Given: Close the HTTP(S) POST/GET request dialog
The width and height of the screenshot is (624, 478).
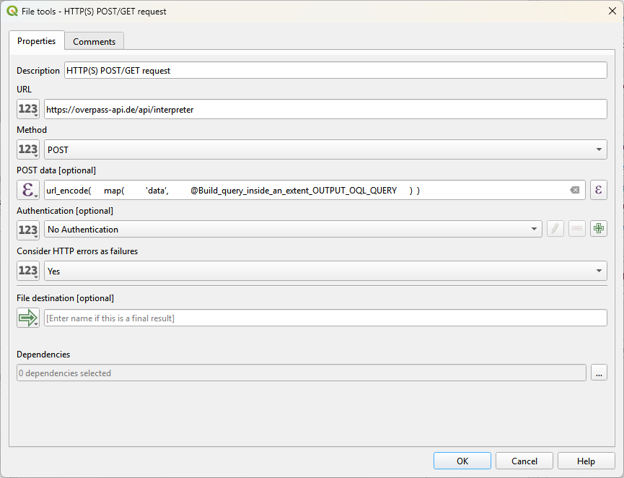Looking at the screenshot, I should tap(612, 11).
